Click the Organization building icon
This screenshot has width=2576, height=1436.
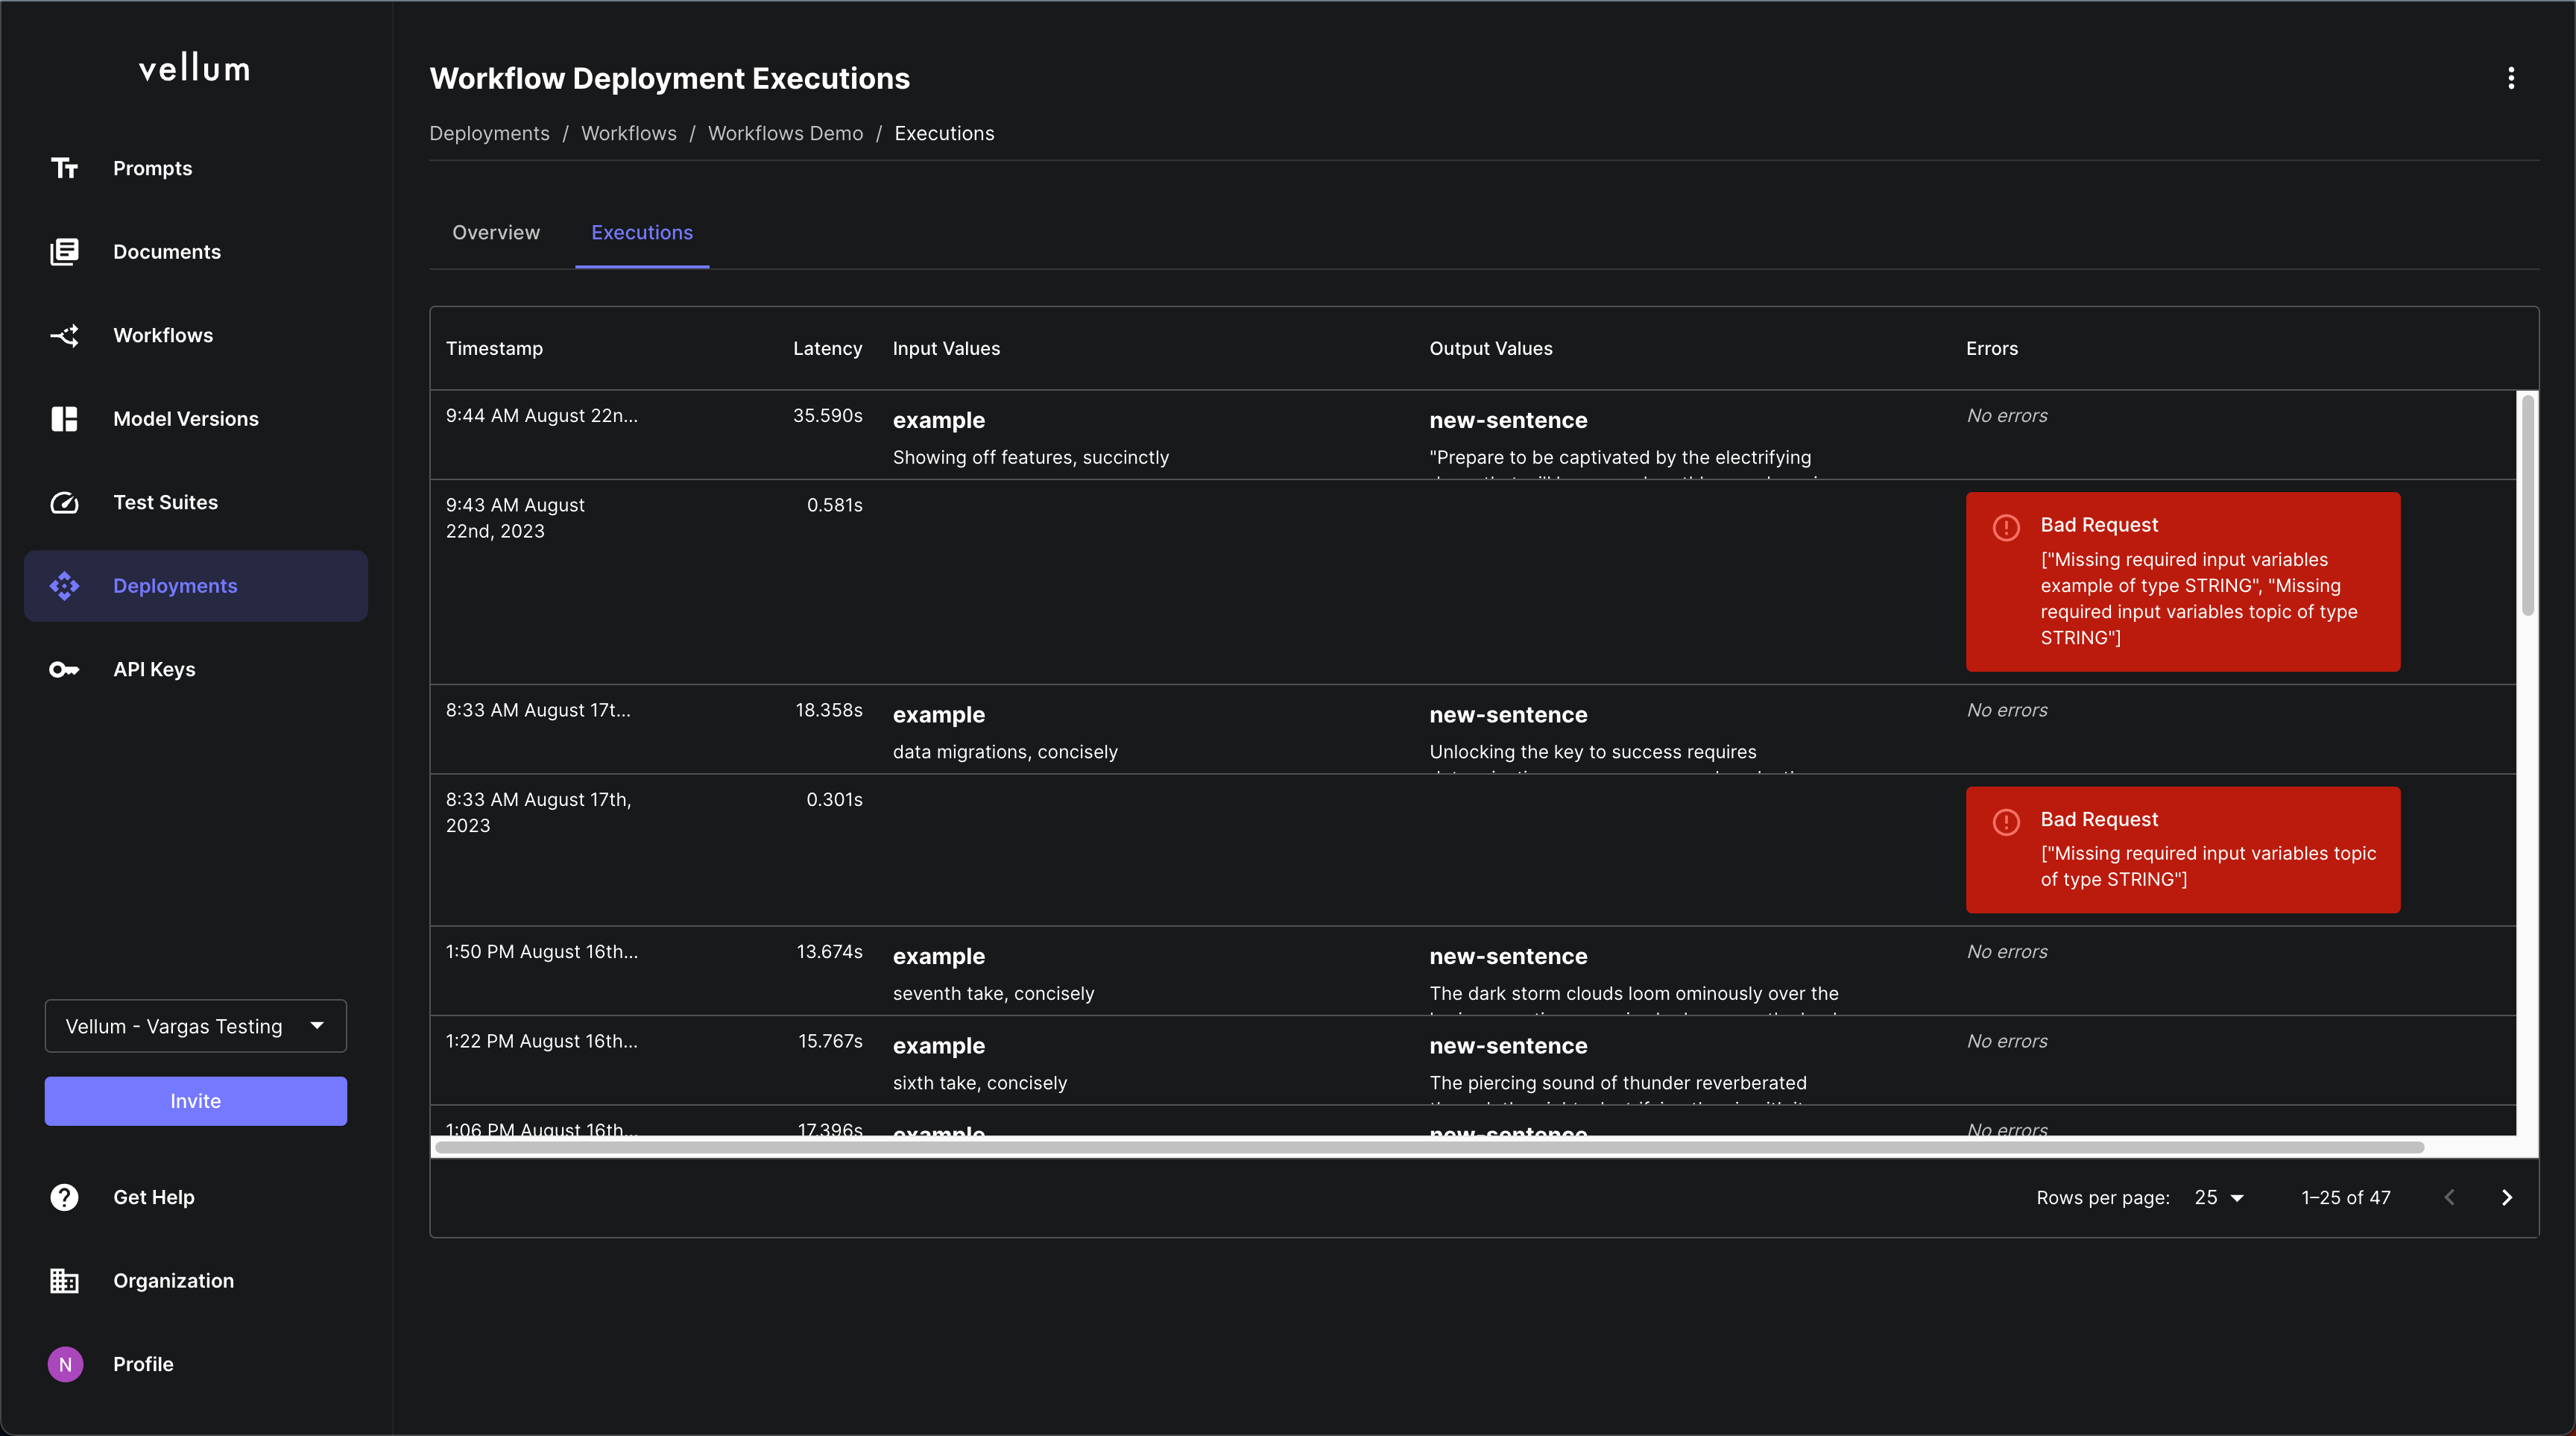click(65, 1281)
